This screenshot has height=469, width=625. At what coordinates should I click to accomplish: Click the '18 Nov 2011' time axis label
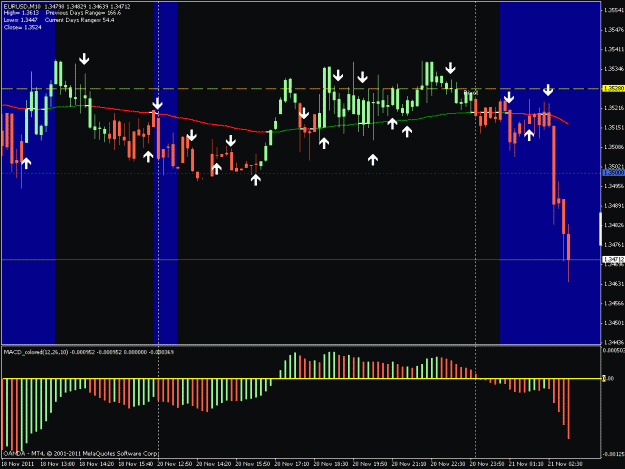[x=18, y=464]
